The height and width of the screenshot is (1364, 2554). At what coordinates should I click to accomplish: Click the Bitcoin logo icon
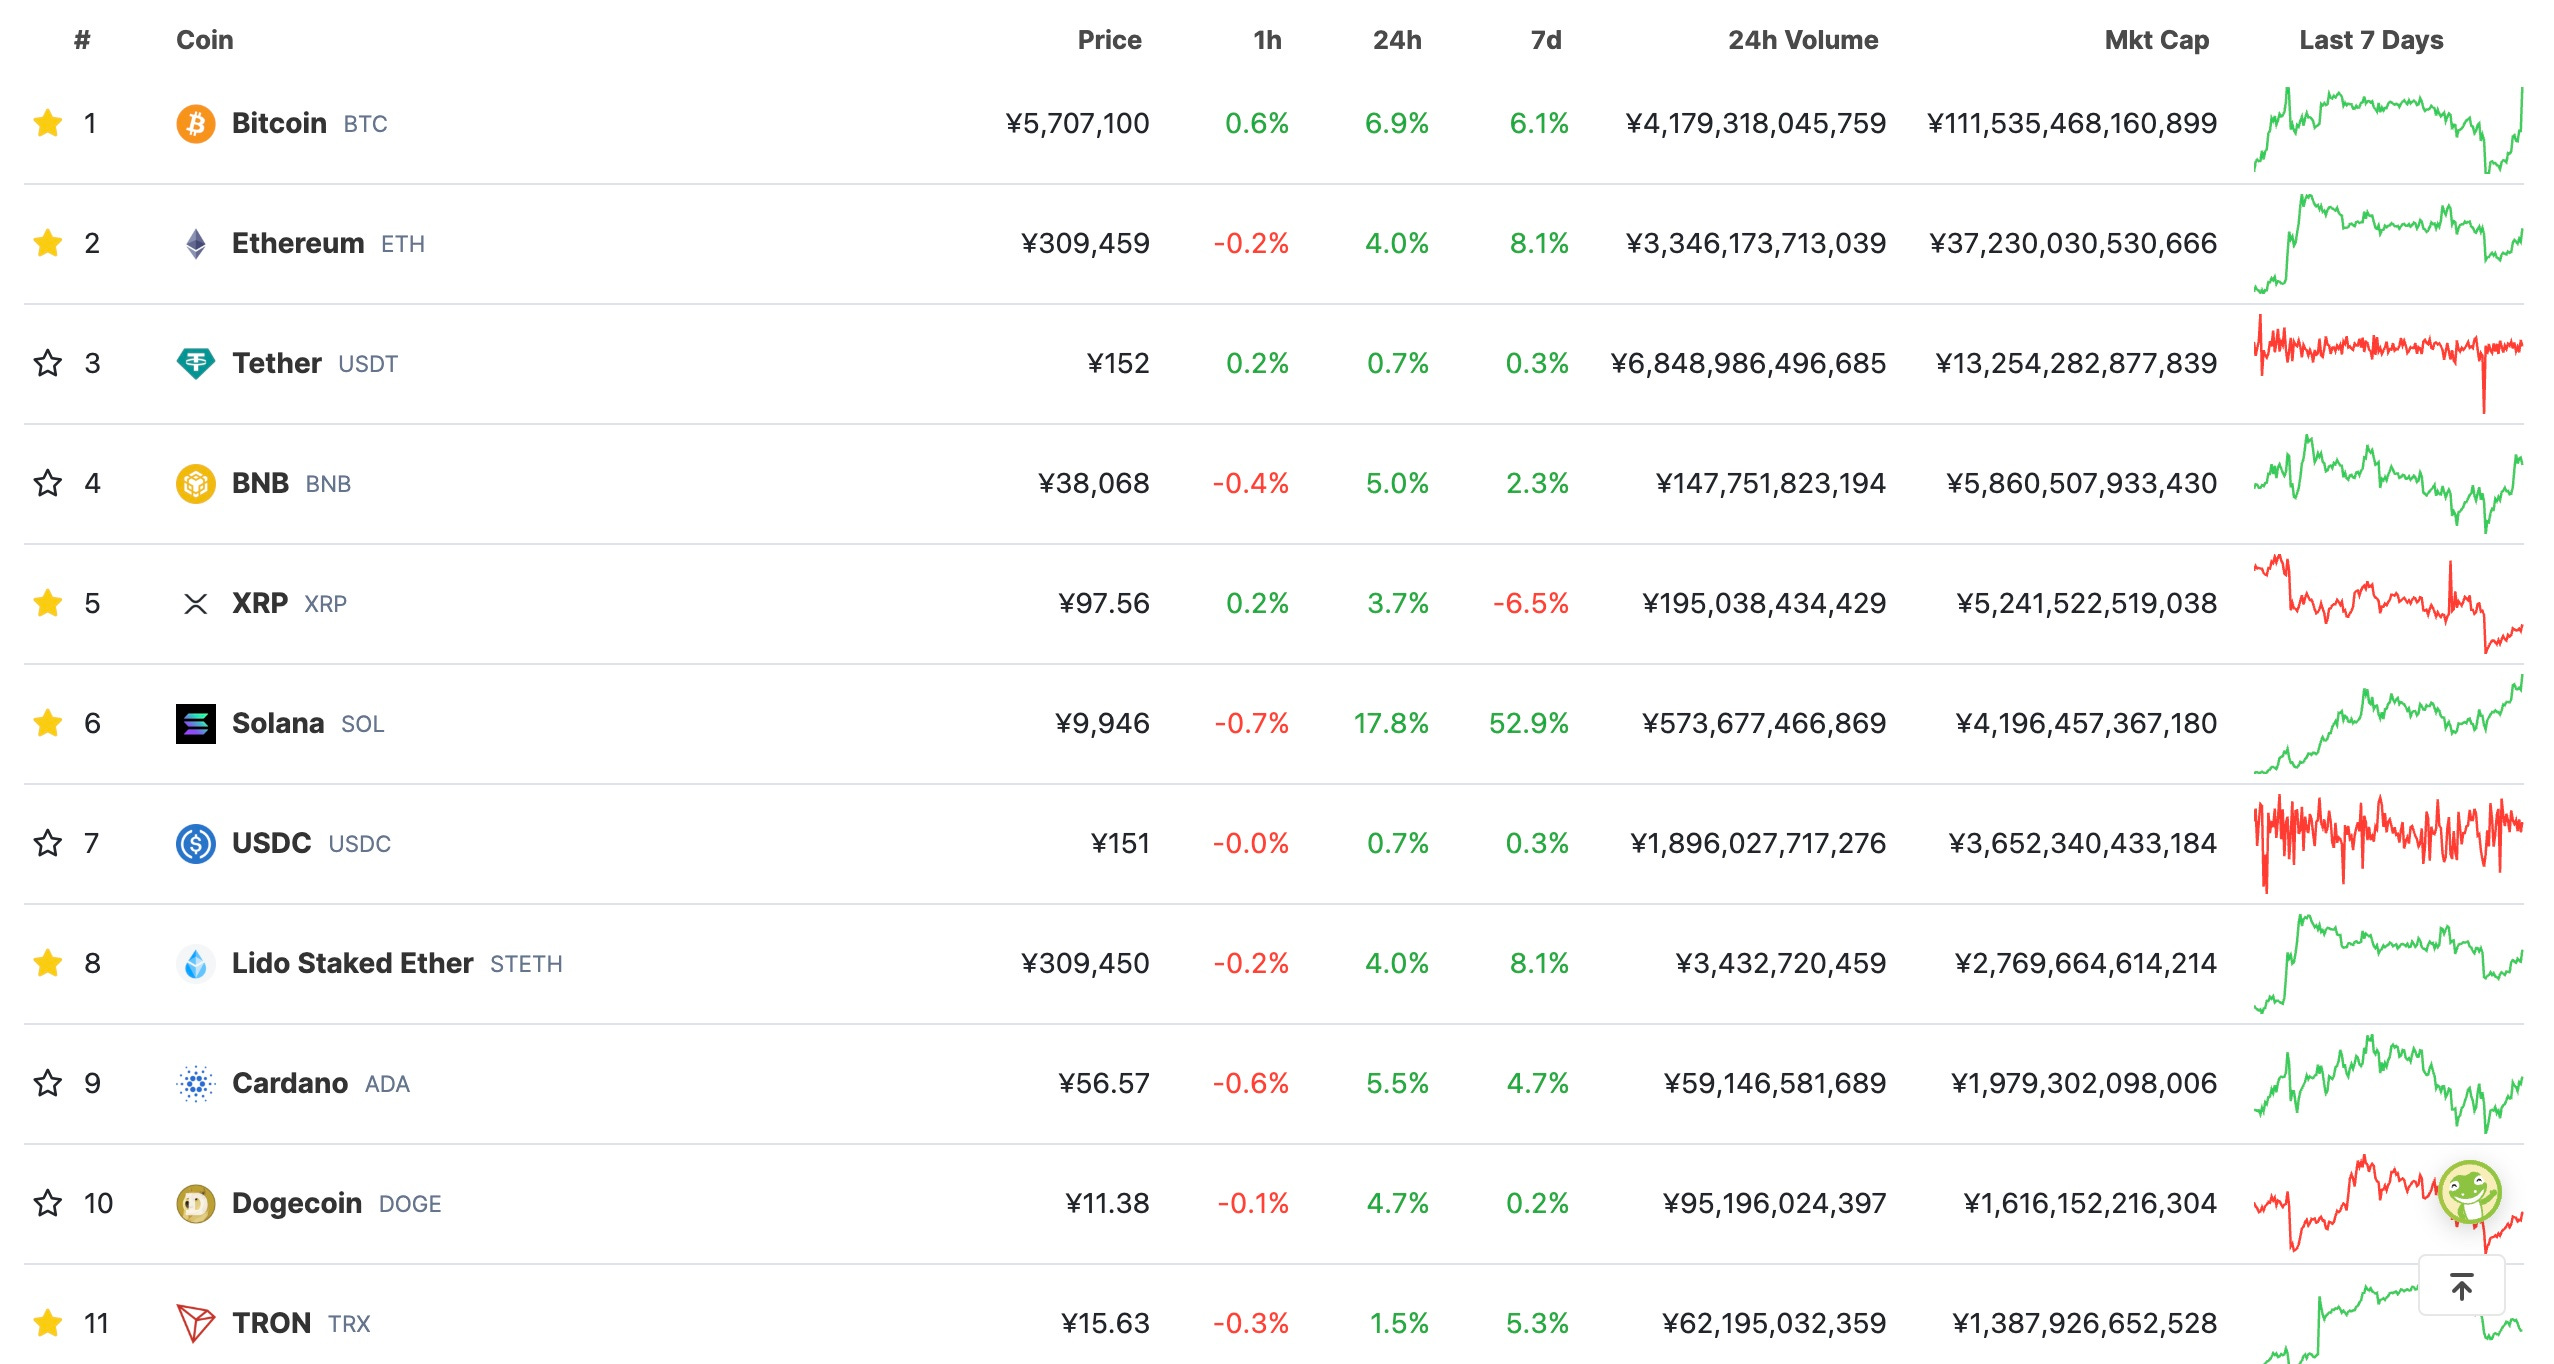coord(196,124)
